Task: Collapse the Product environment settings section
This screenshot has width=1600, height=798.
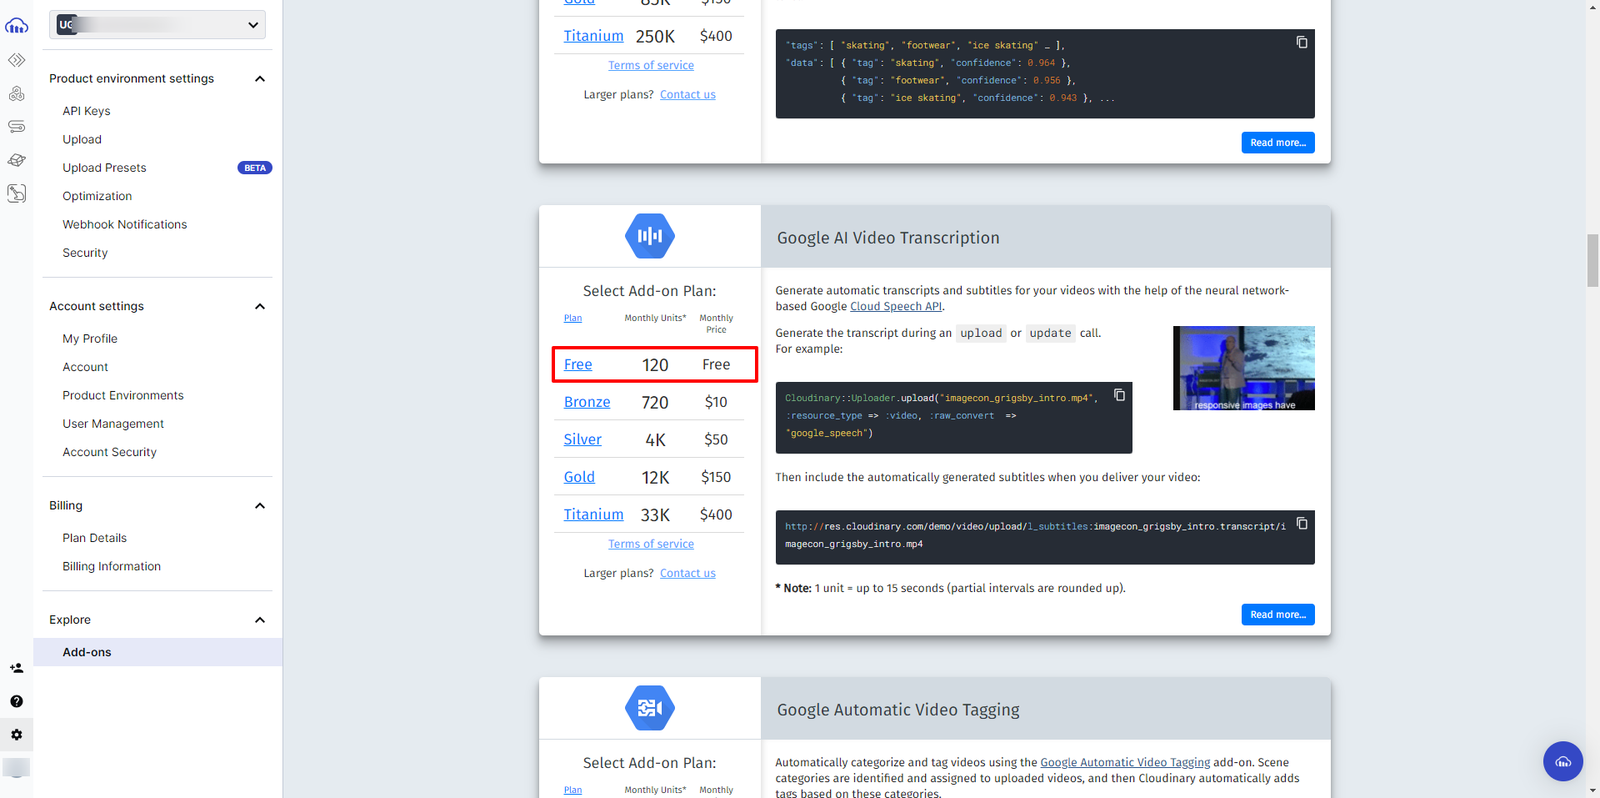Action: click(x=260, y=79)
